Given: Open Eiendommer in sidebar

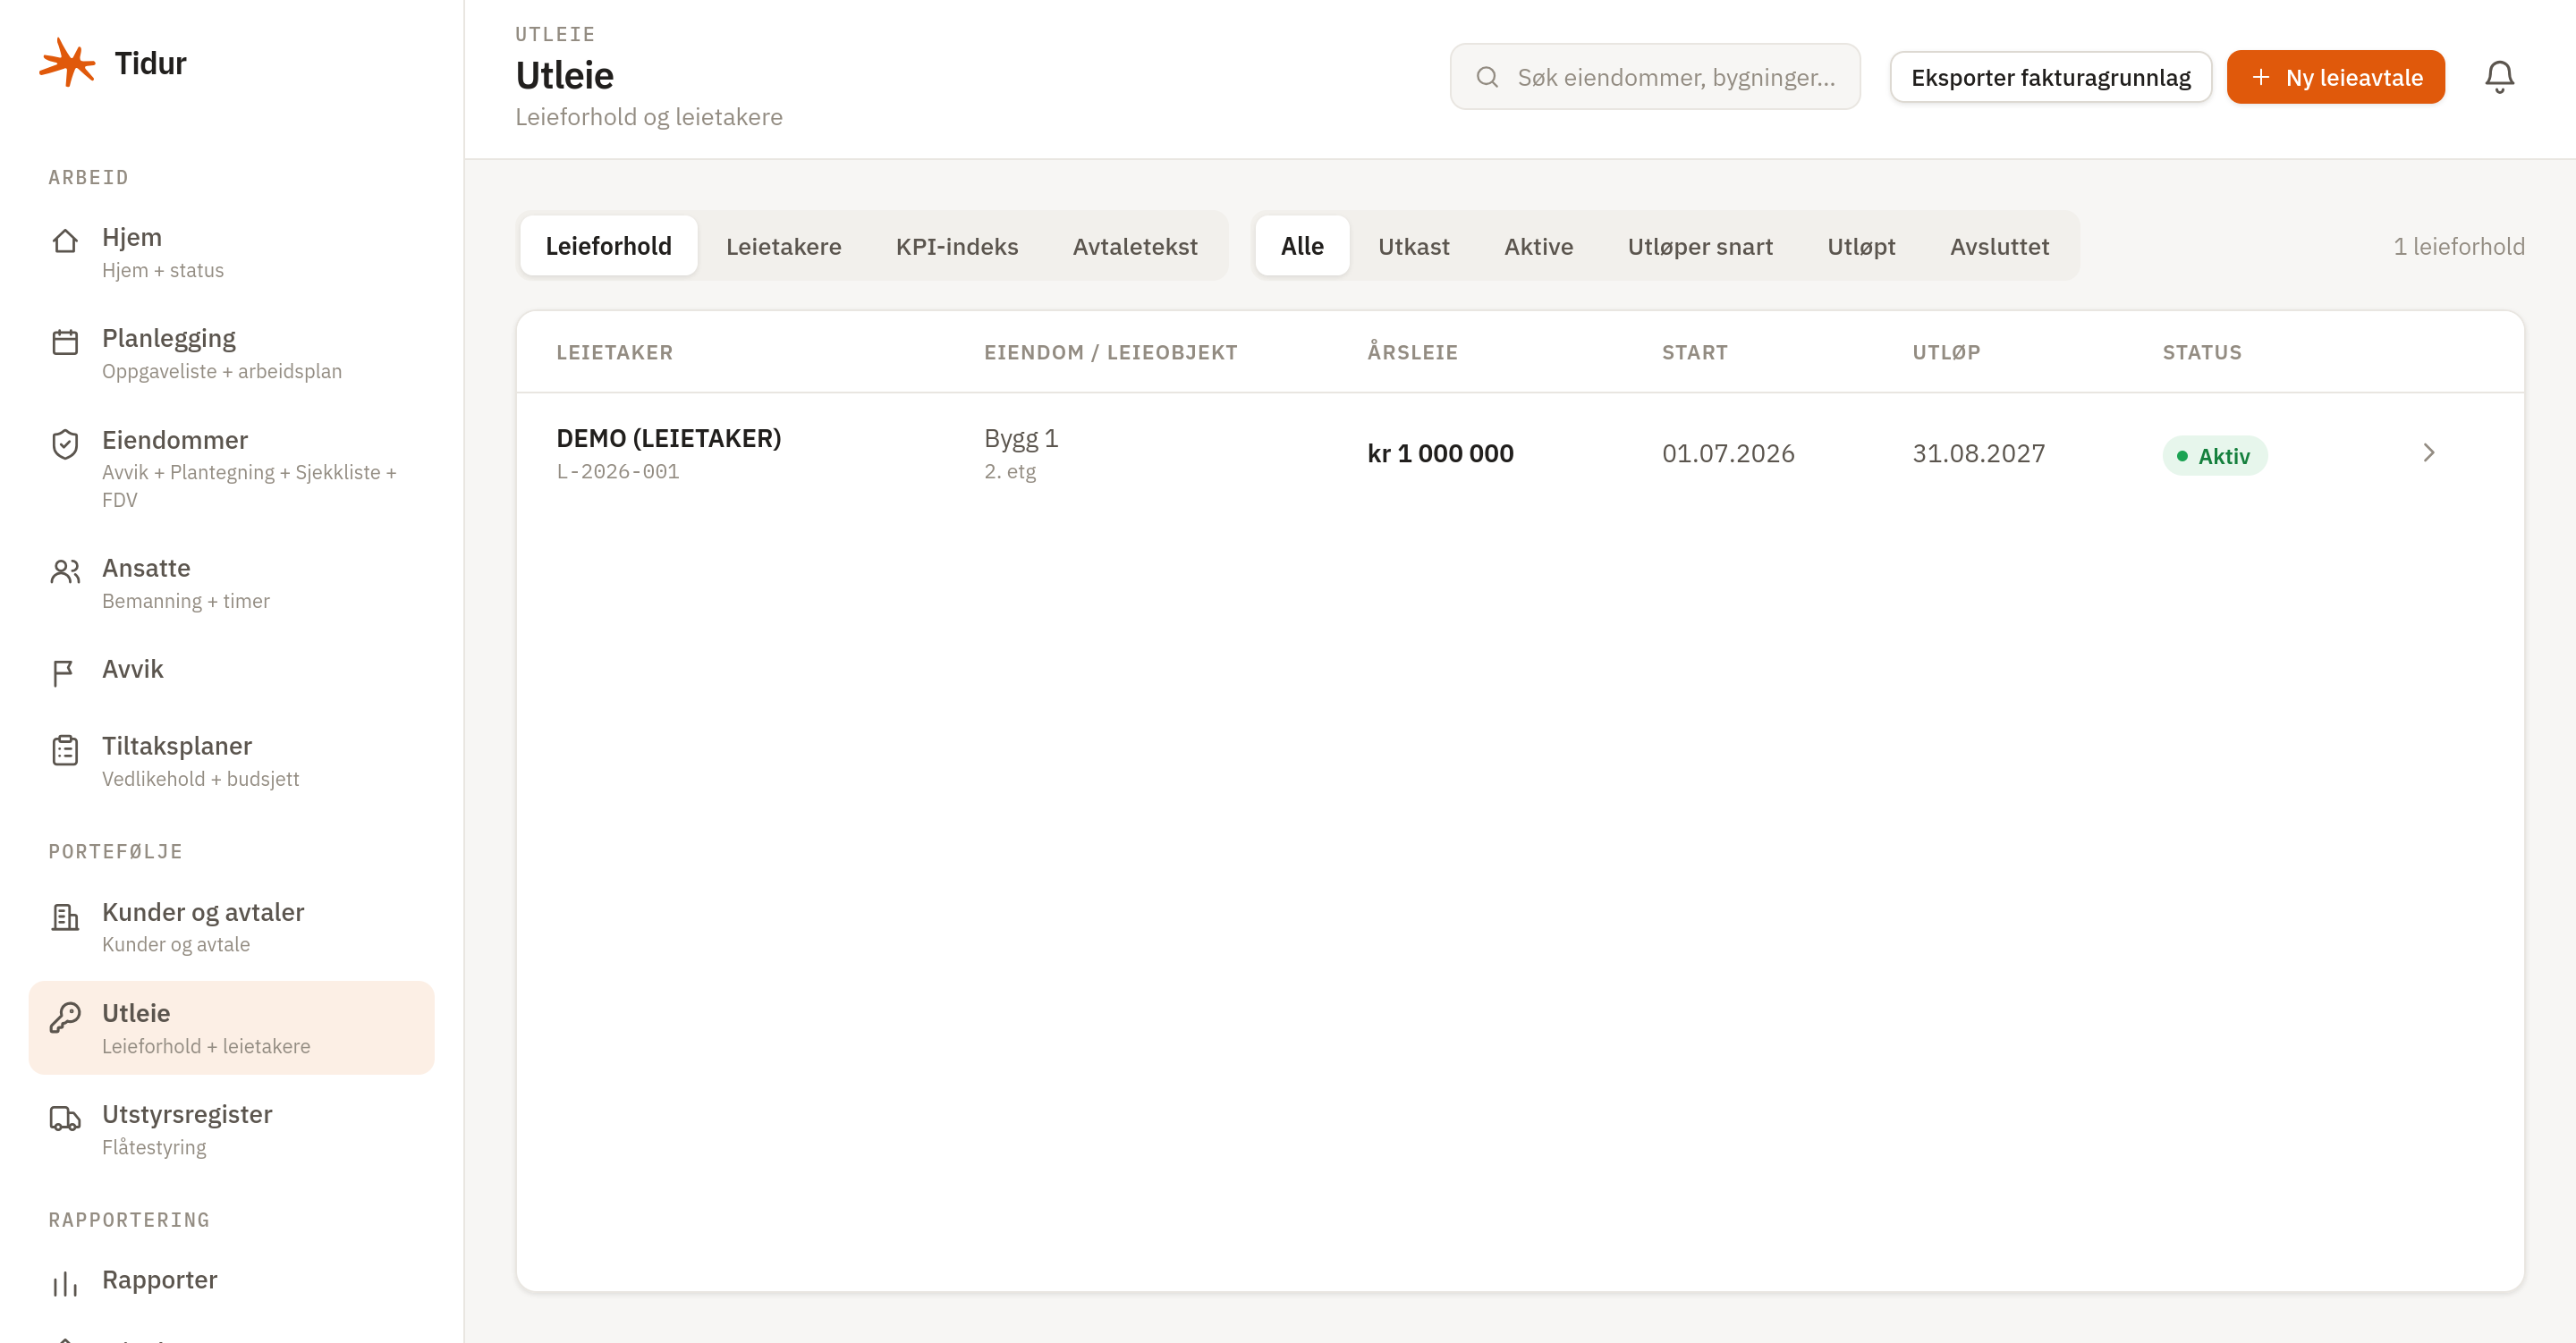Looking at the screenshot, I should (x=231, y=469).
